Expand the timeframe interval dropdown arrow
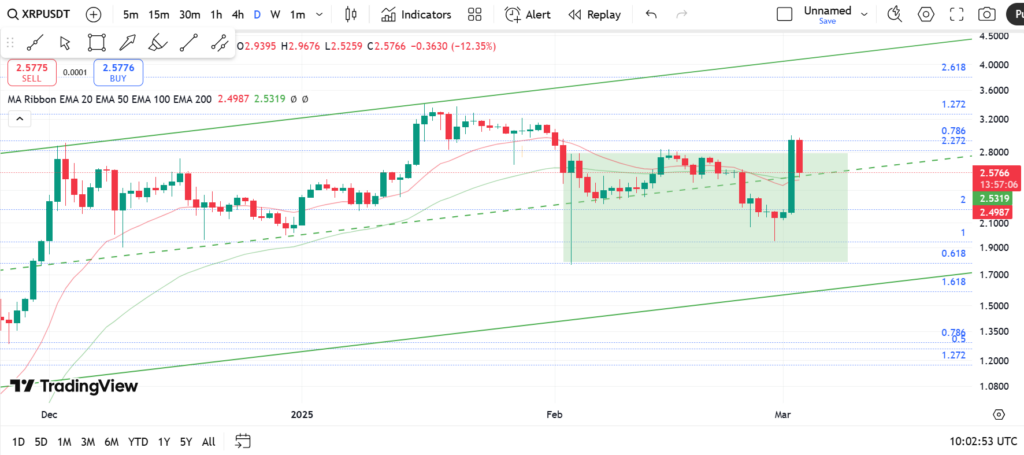The width and height of the screenshot is (1024, 455). 319,15
